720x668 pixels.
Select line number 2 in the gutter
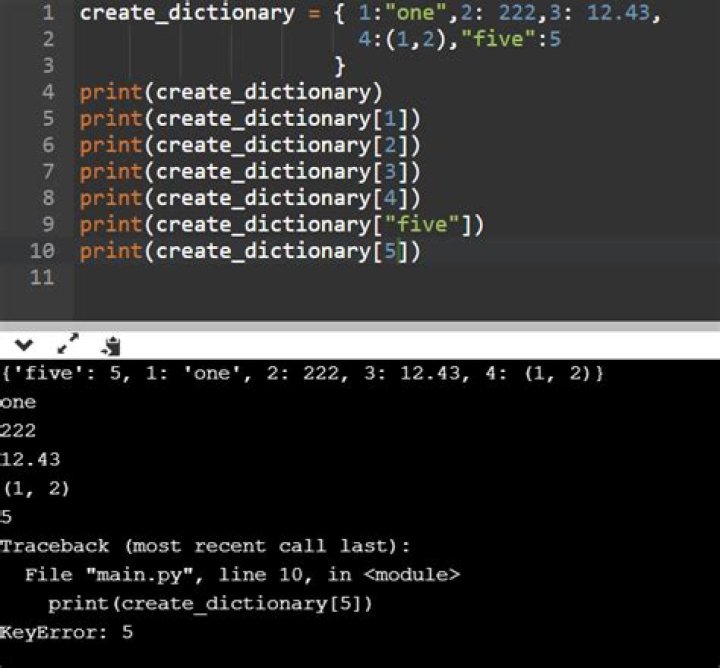point(48,39)
